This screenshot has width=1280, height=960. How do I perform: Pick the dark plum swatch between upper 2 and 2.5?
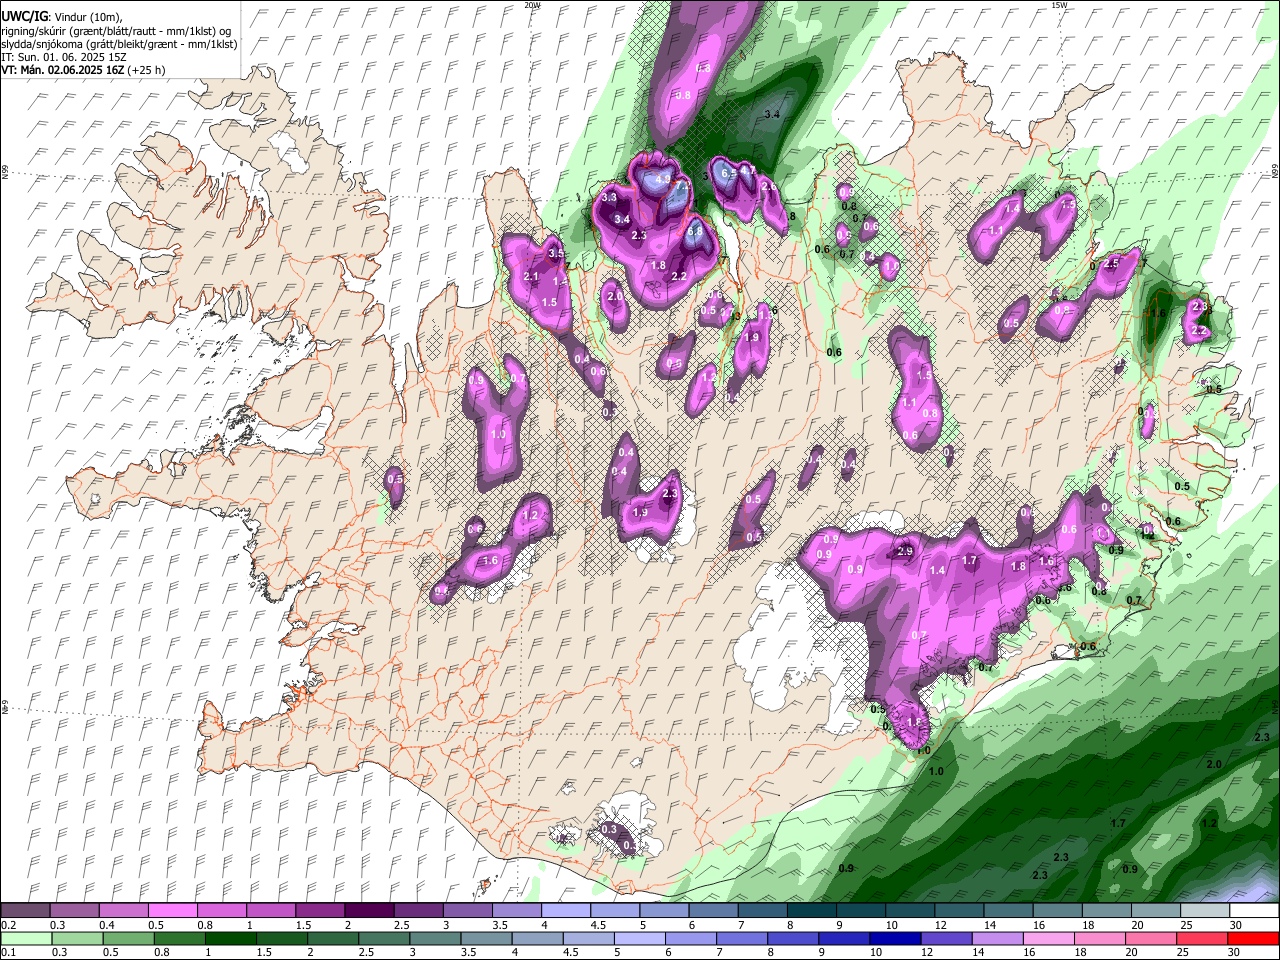368,911
